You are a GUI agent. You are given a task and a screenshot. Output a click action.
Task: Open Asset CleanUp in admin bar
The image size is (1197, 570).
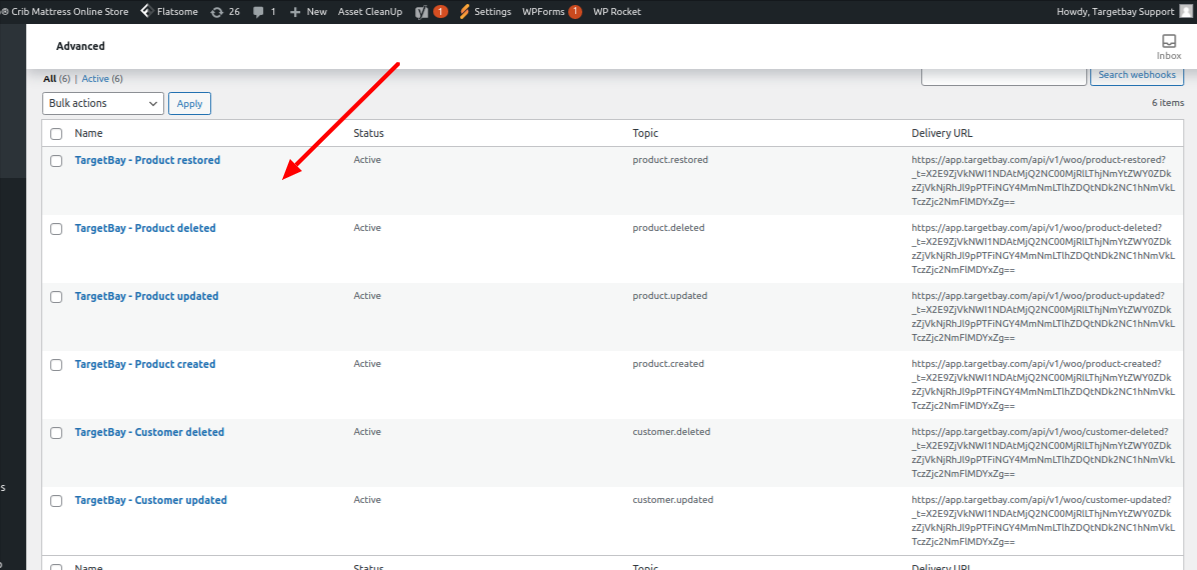click(x=369, y=11)
